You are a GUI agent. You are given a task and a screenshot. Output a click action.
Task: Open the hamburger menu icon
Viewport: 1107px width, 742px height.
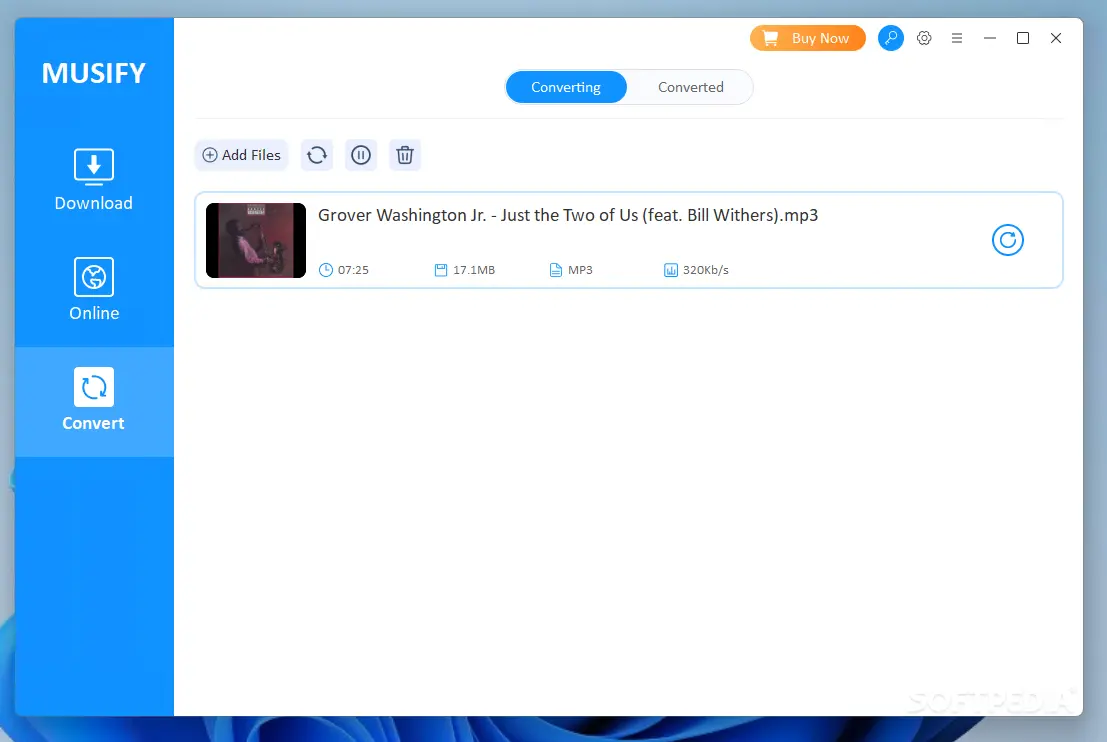[x=957, y=38]
